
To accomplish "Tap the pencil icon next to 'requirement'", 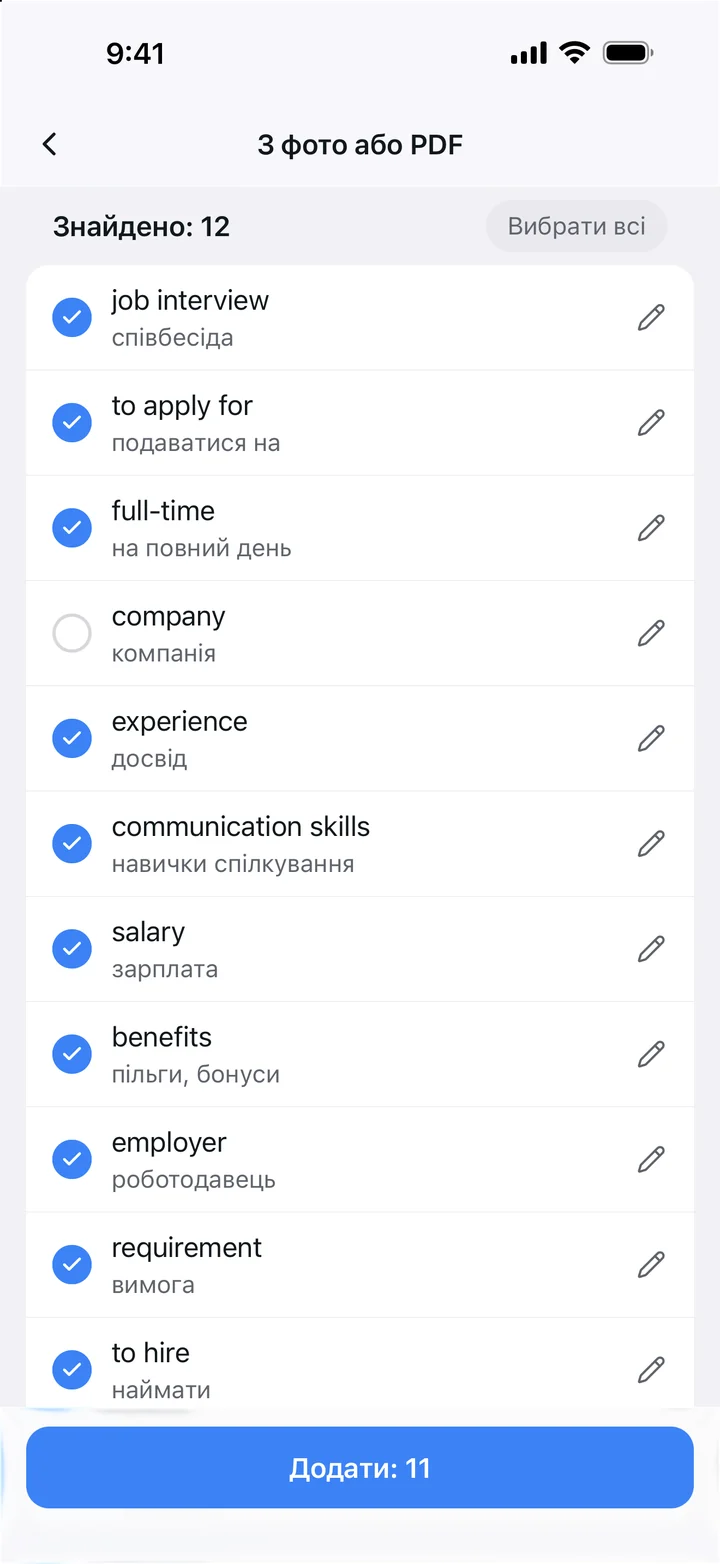I will point(651,1264).
